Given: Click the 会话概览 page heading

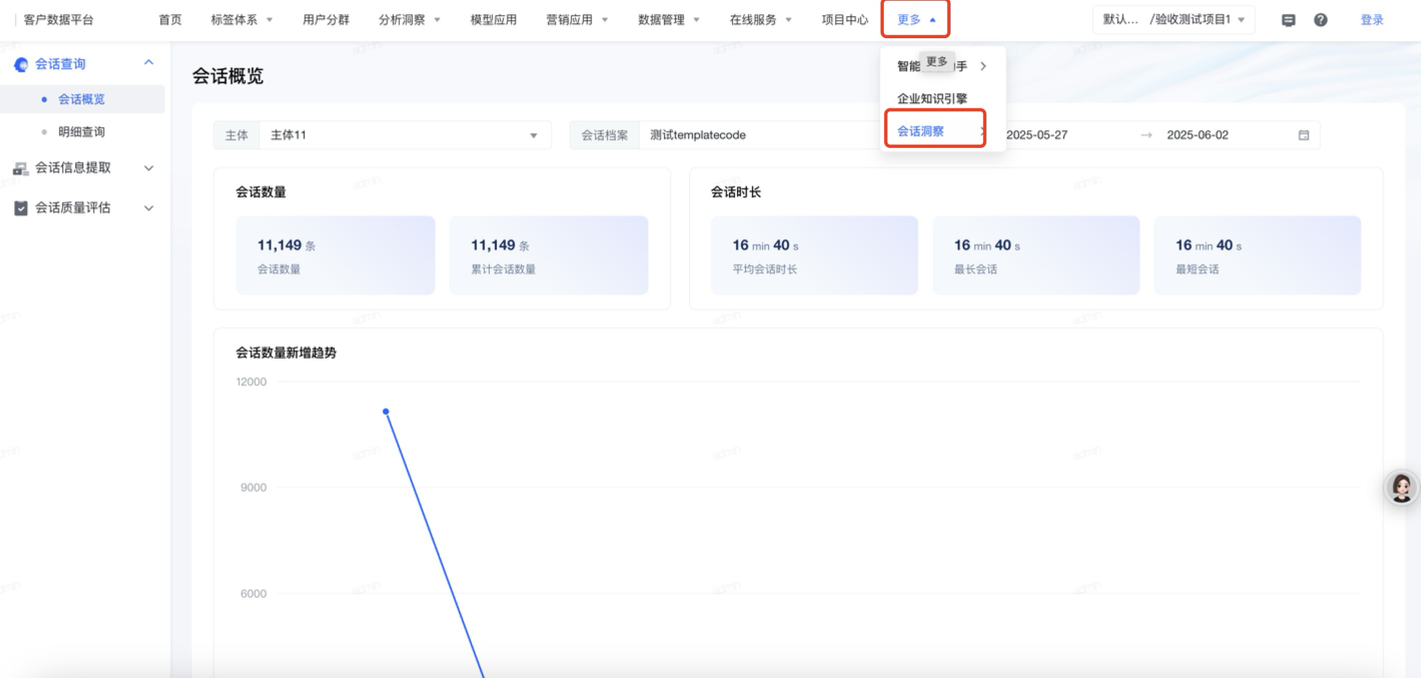Looking at the screenshot, I should click(x=228, y=77).
